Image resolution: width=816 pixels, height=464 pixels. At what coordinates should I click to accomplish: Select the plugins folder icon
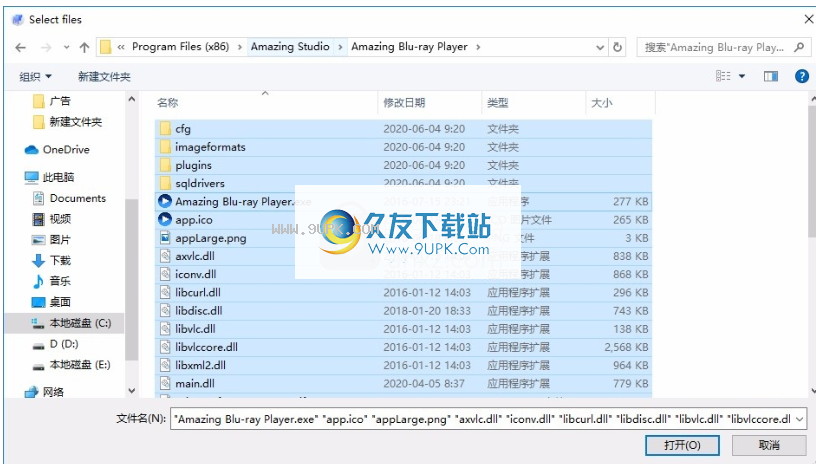(165, 165)
